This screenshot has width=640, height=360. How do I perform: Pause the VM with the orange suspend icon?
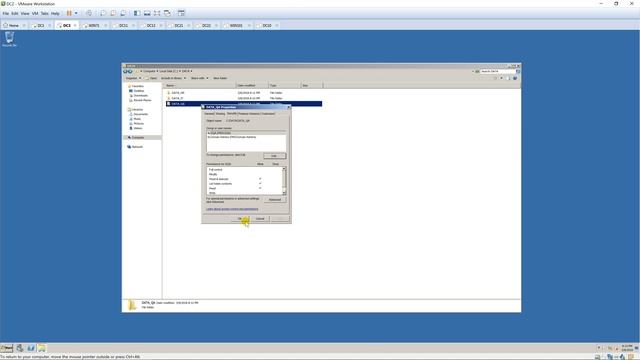(69, 13)
